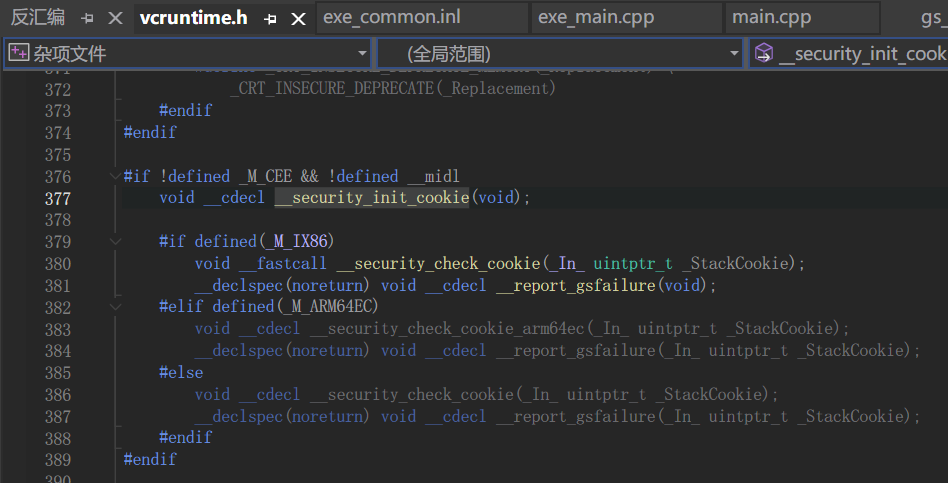This screenshot has width=948, height=483.
Task: Collapse the #if block at line 376
Action: click(114, 177)
